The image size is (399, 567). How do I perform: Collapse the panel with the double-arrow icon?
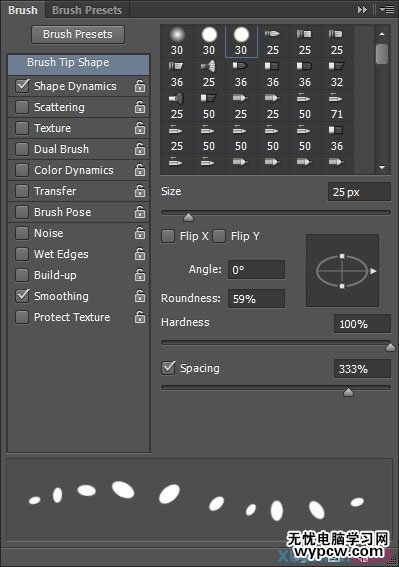click(362, 10)
